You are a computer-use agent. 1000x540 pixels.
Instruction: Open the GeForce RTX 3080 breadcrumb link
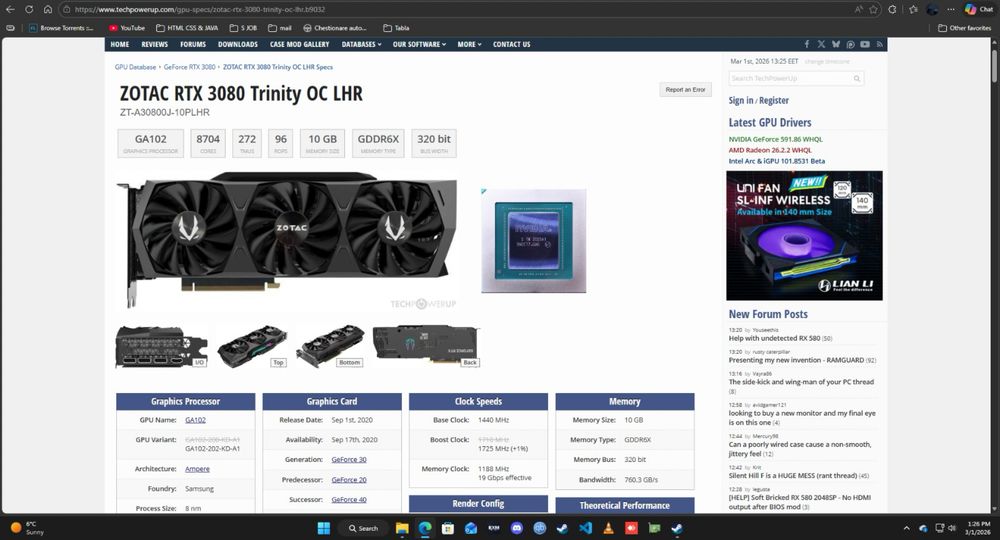coord(189,67)
